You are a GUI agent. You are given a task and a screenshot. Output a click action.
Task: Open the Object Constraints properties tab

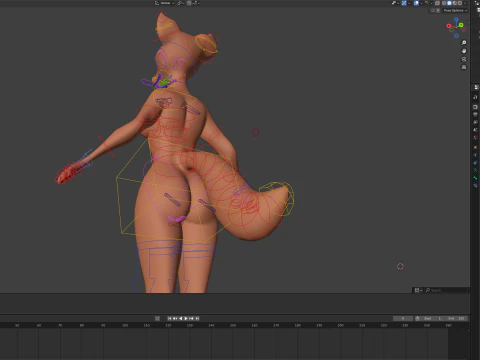[x=475, y=163]
